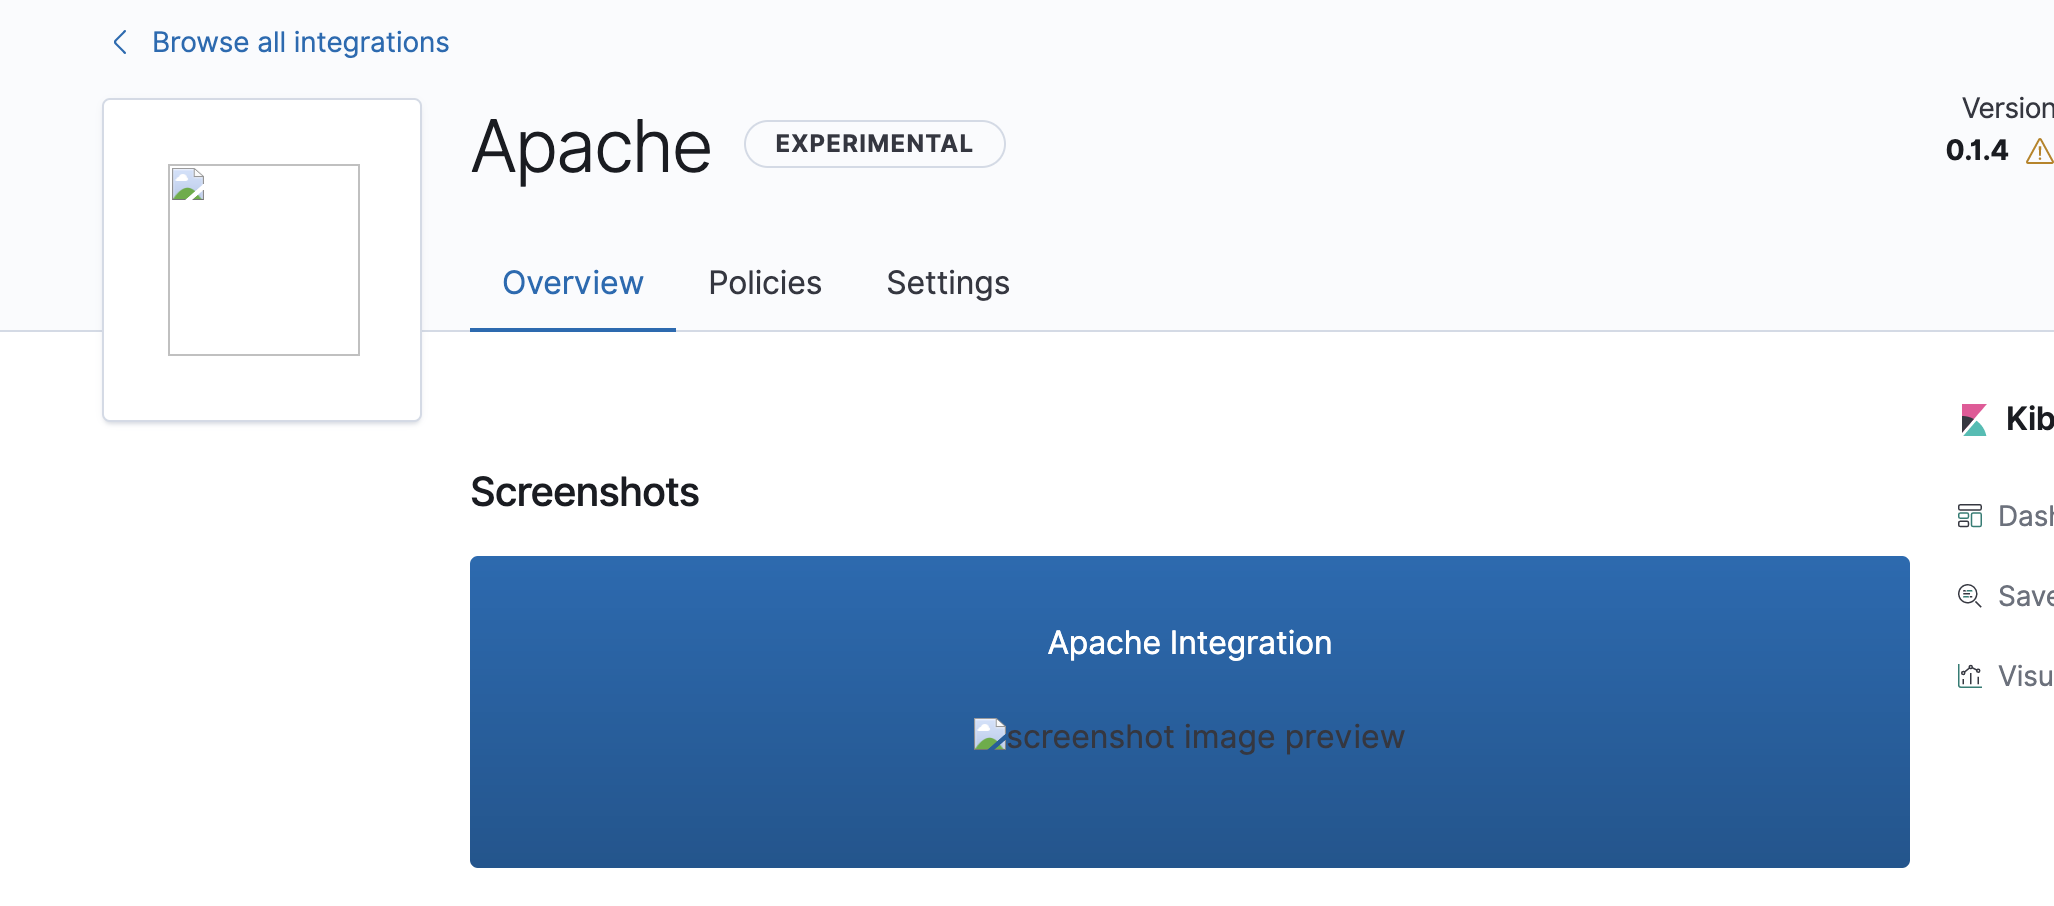
Task: Click the Visualization chart icon
Action: coord(1970,676)
